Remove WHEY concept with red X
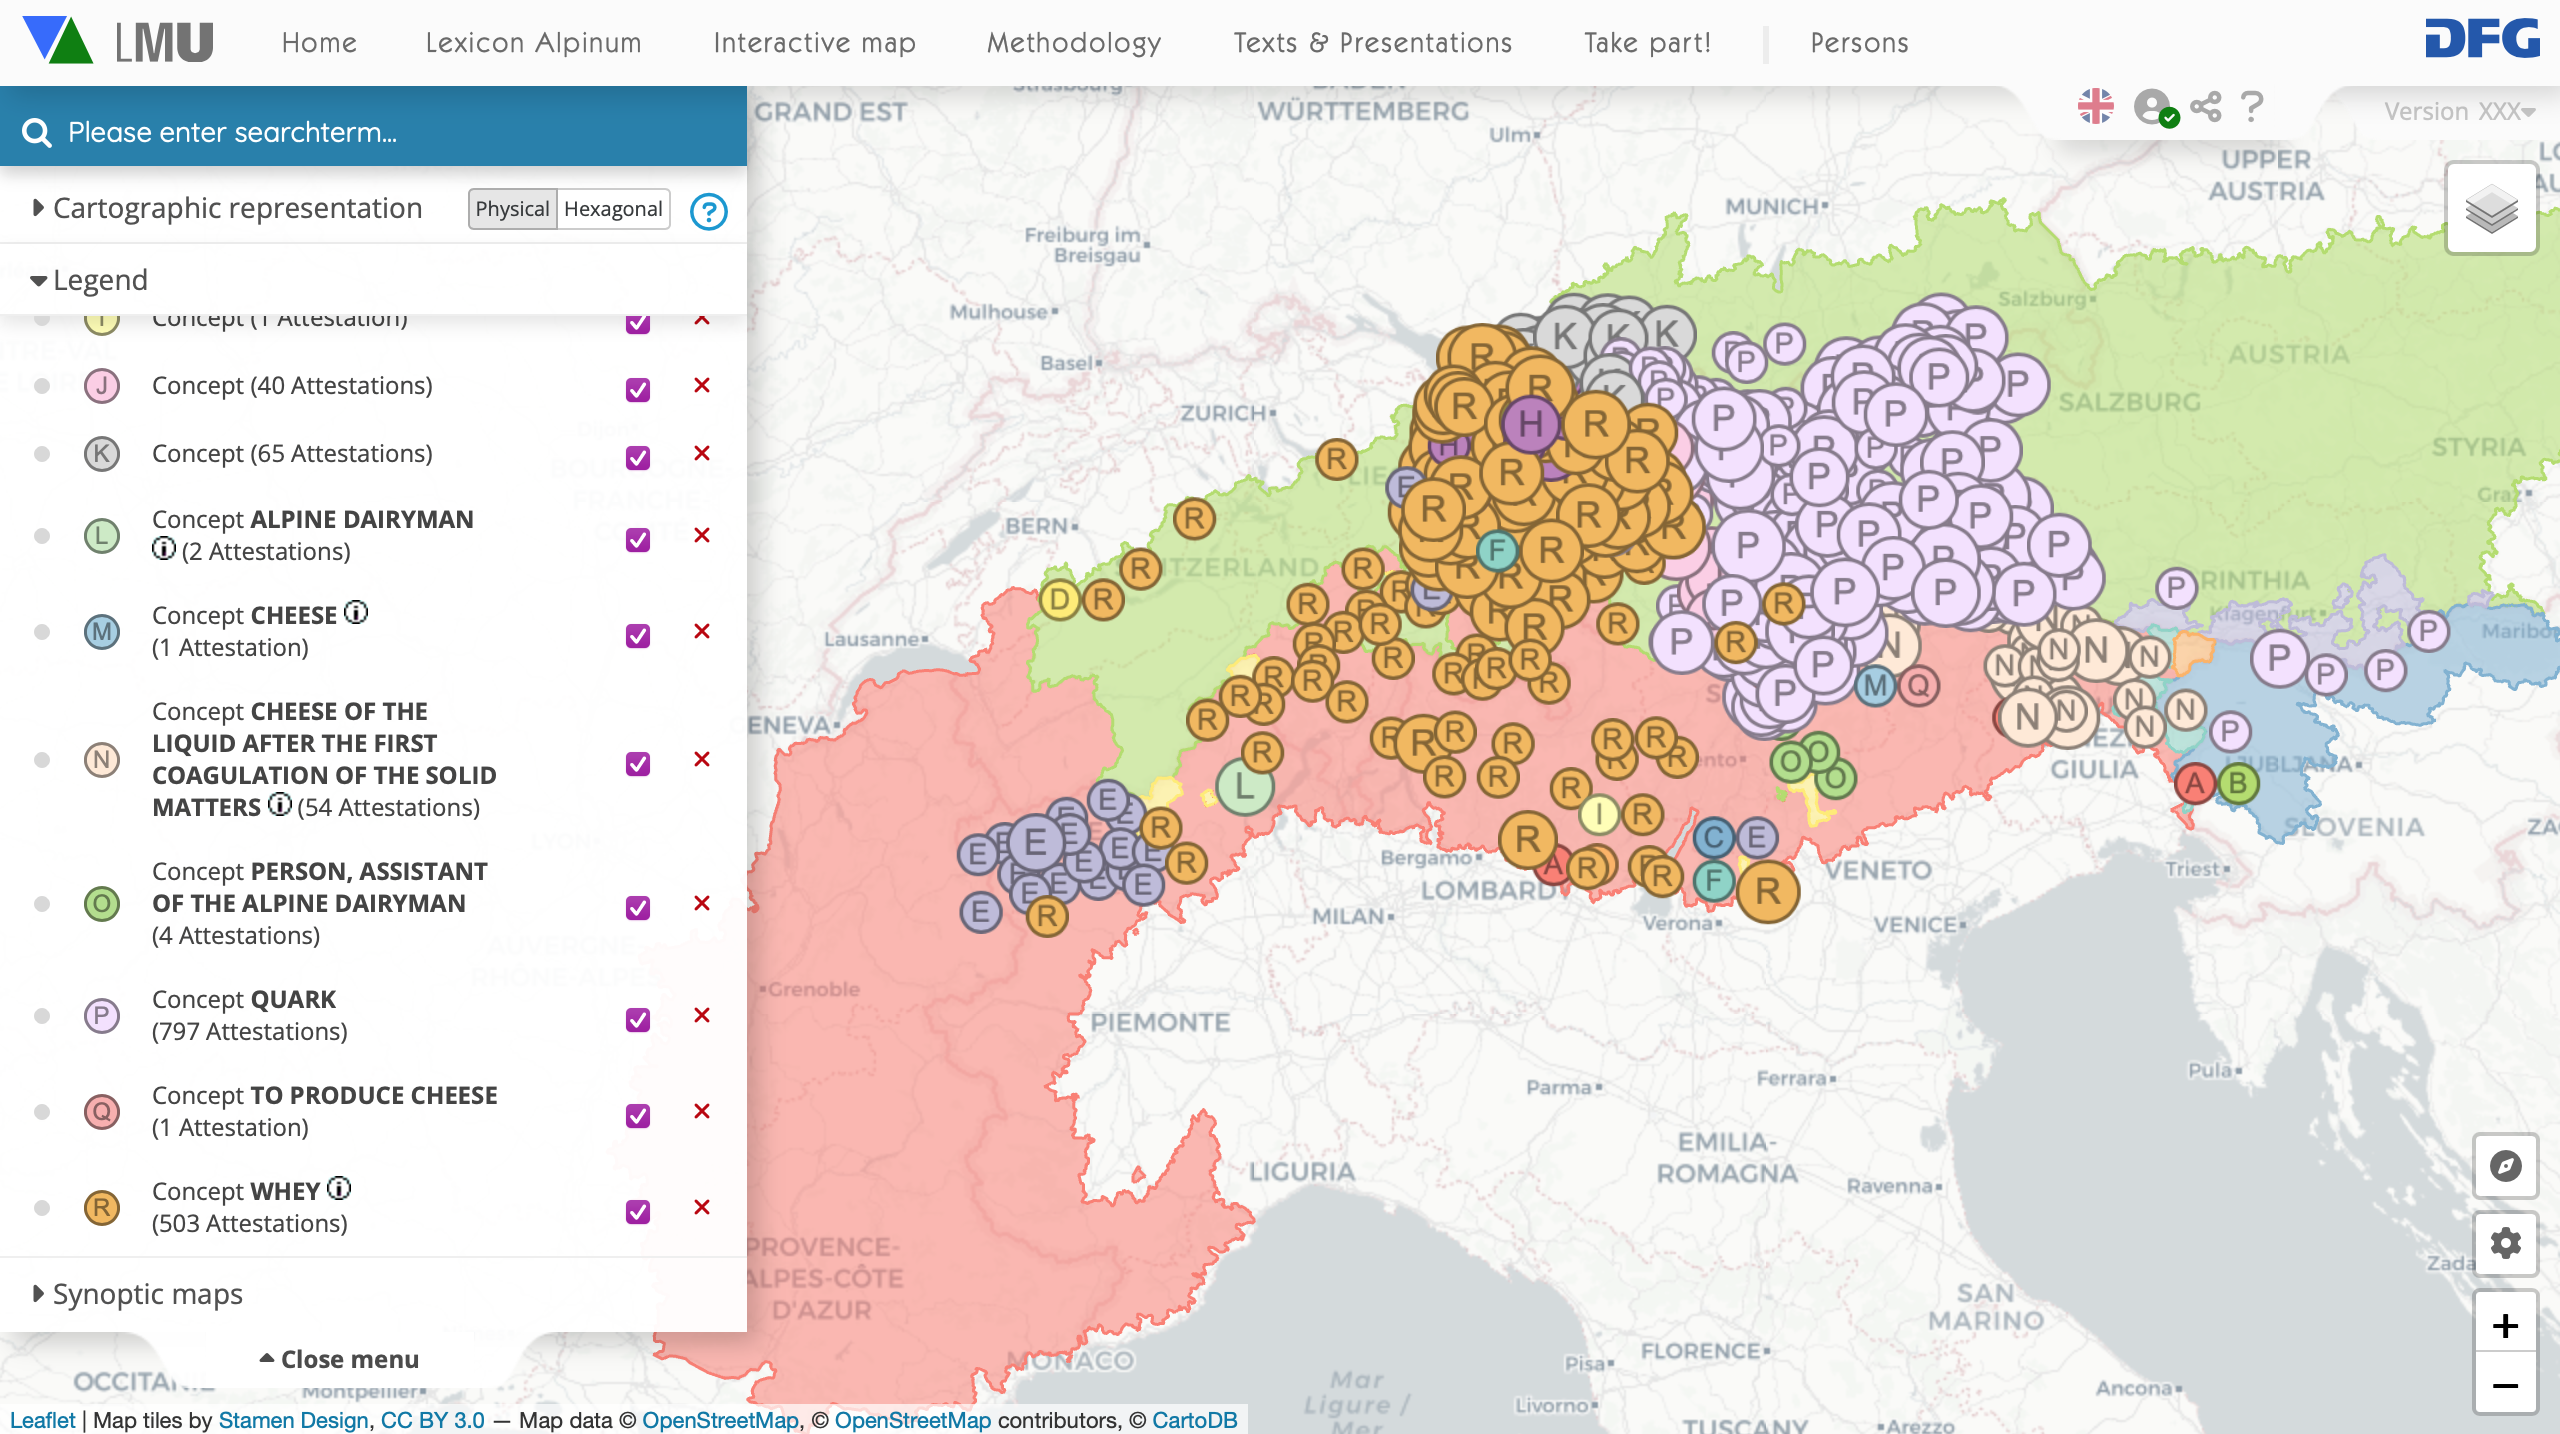 click(702, 1207)
